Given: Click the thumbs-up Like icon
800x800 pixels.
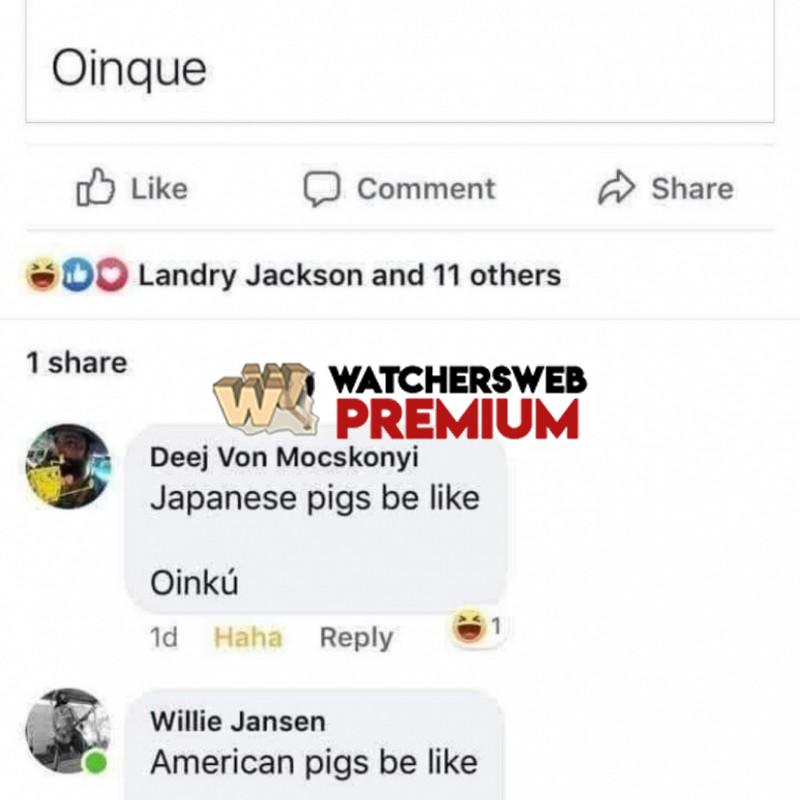Looking at the screenshot, I should 95,187.
